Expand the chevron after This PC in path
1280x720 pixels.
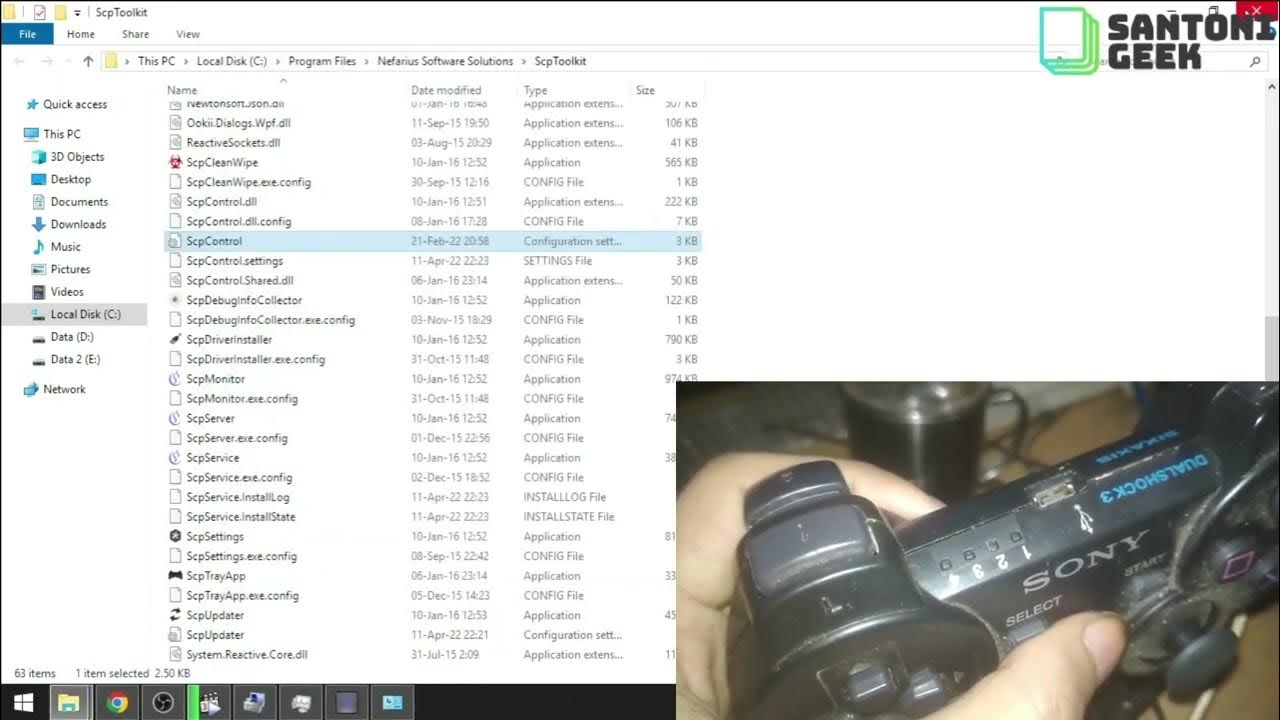point(185,61)
